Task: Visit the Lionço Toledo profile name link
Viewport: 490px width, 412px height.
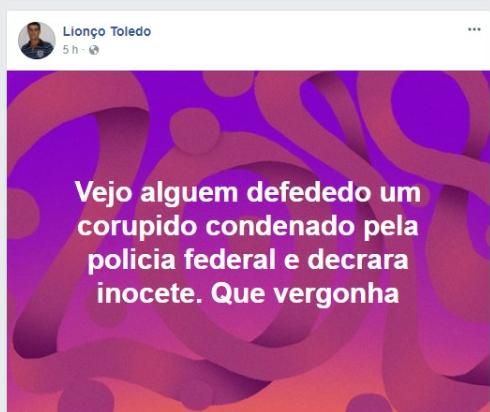Action: (107, 31)
